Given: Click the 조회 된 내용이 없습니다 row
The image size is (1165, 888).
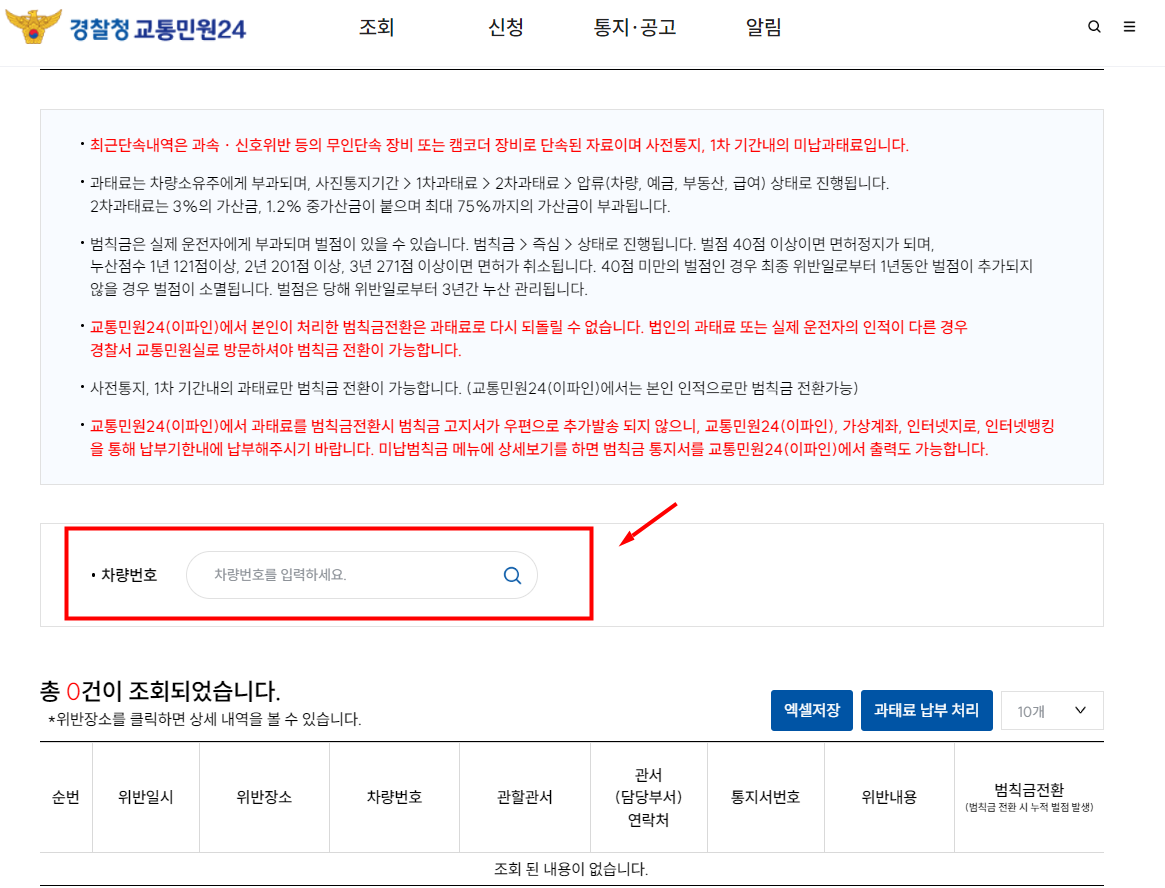Looking at the screenshot, I should click(x=571, y=870).
